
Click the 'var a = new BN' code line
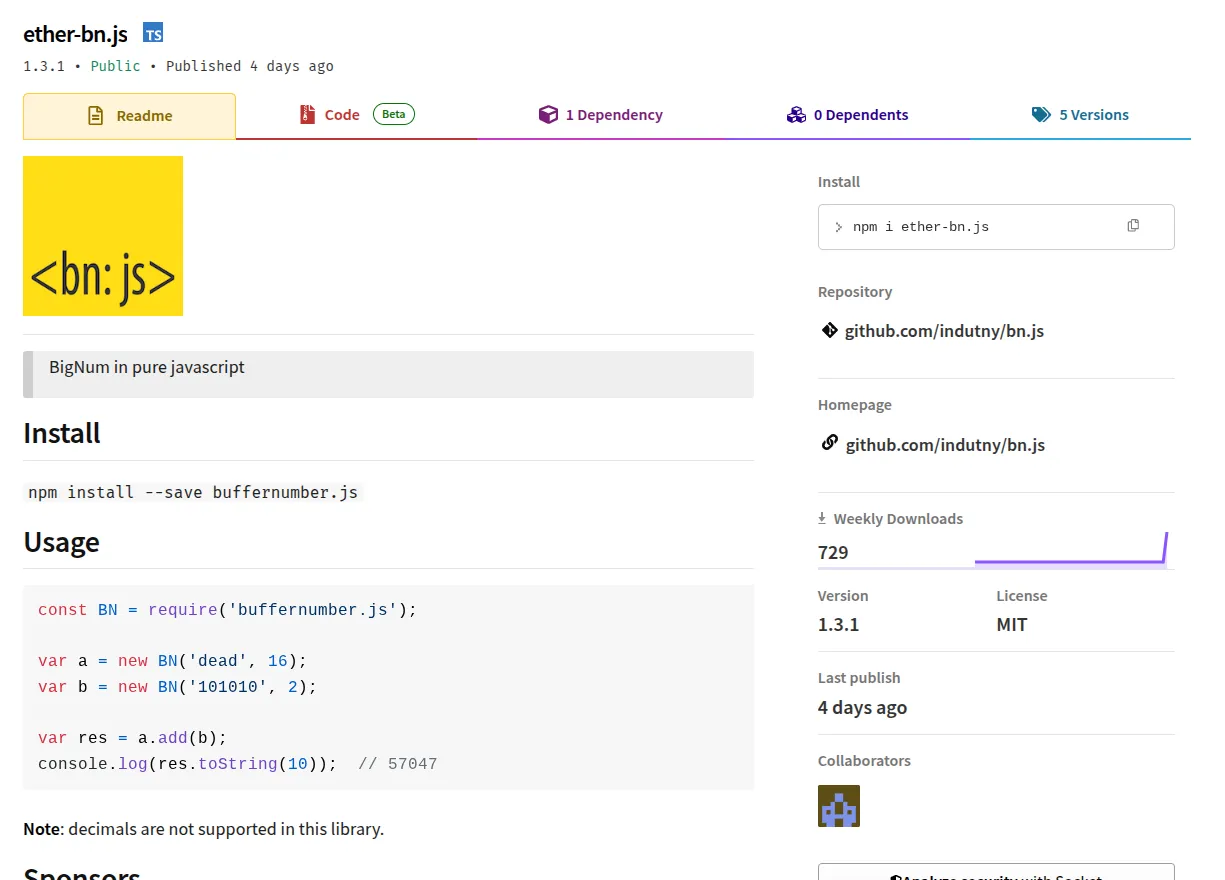click(x=172, y=661)
